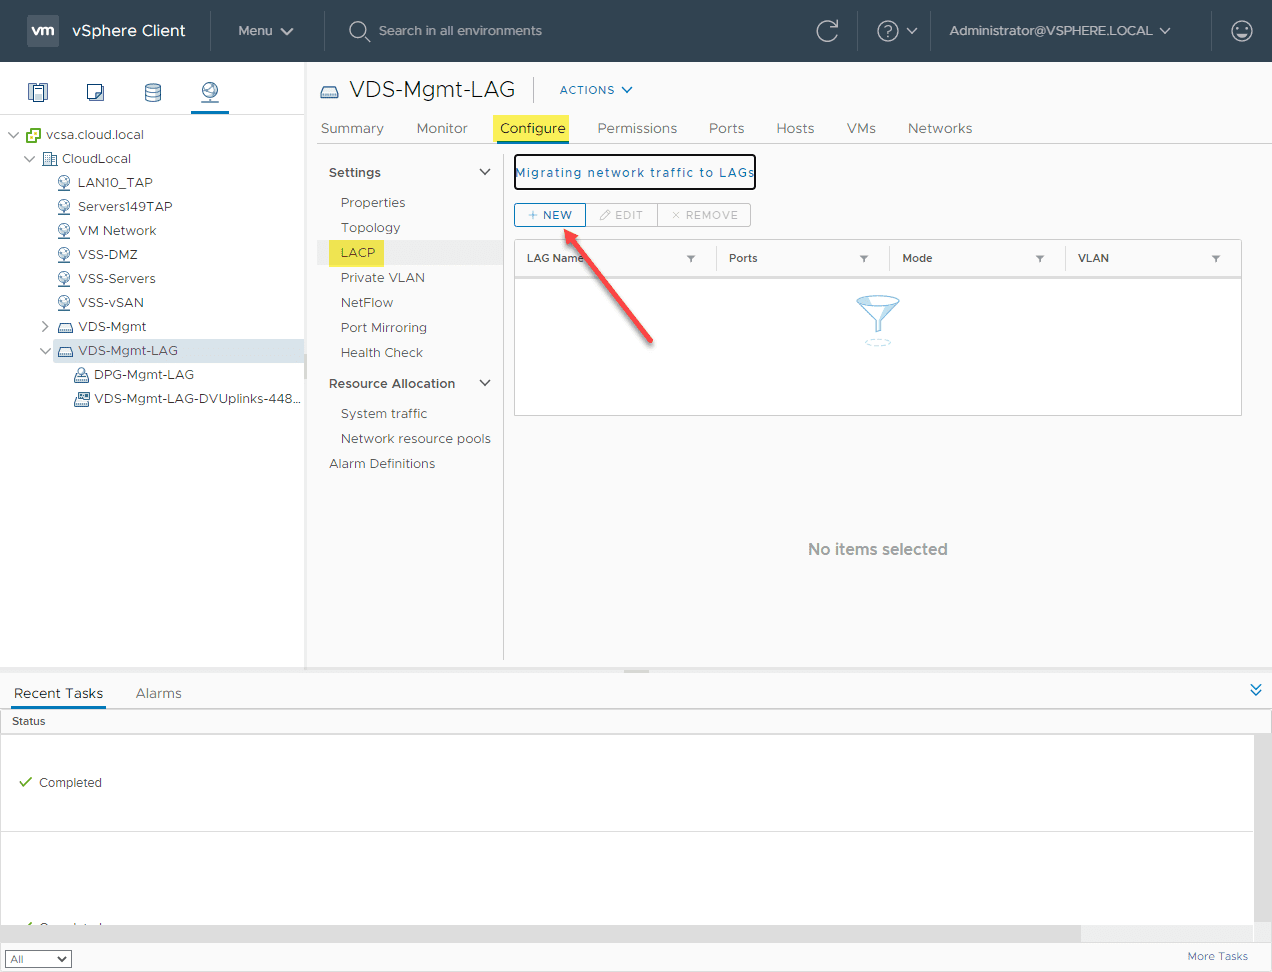Open the More Tasks link
The width and height of the screenshot is (1272, 972).
coord(1217,957)
